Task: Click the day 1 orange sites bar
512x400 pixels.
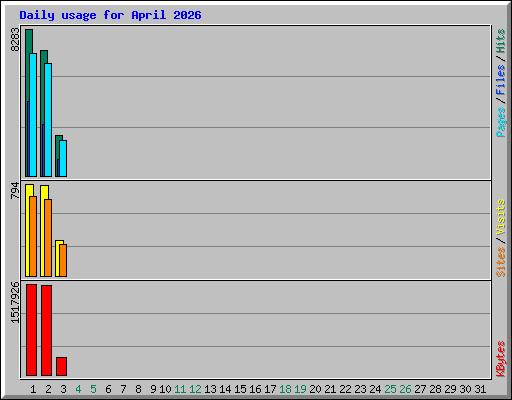Action: [33, 236]
